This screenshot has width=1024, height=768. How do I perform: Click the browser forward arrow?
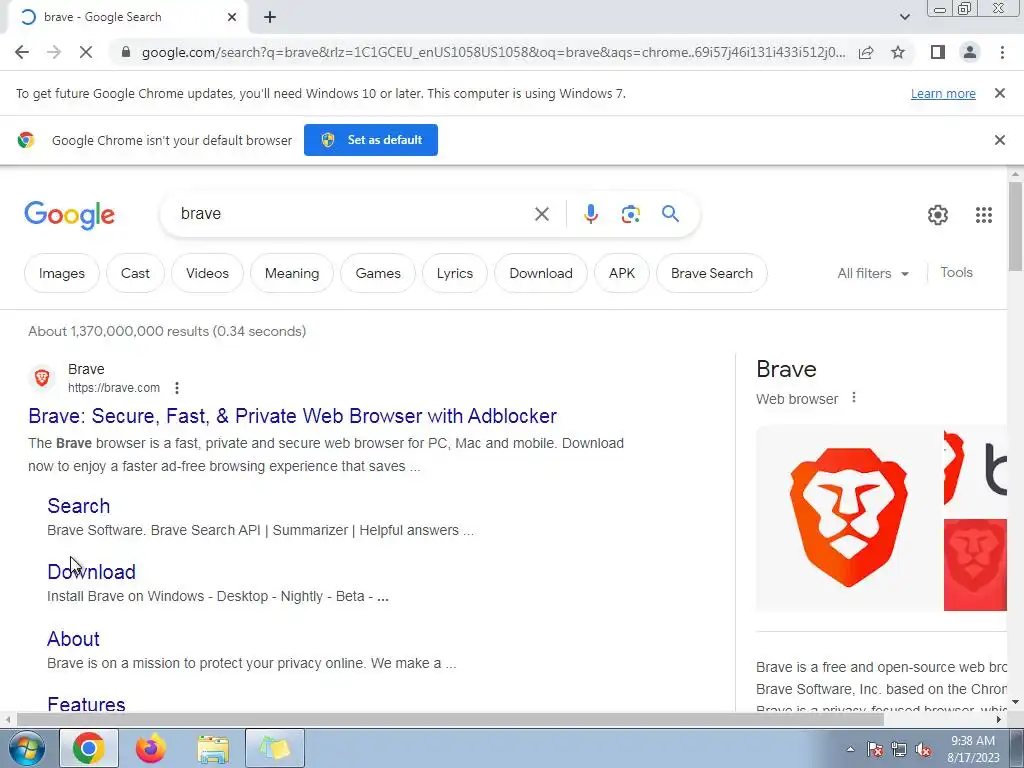tap(54, 52)
